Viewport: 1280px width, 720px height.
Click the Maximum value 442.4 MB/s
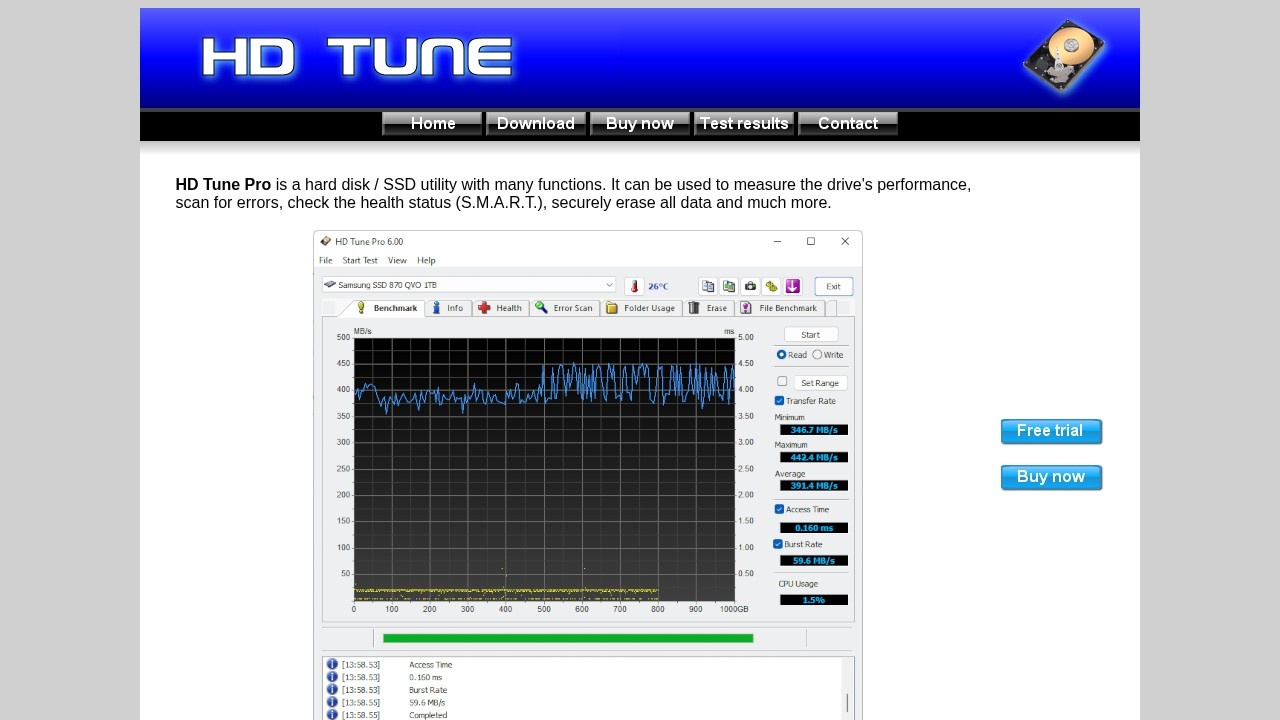814,458
